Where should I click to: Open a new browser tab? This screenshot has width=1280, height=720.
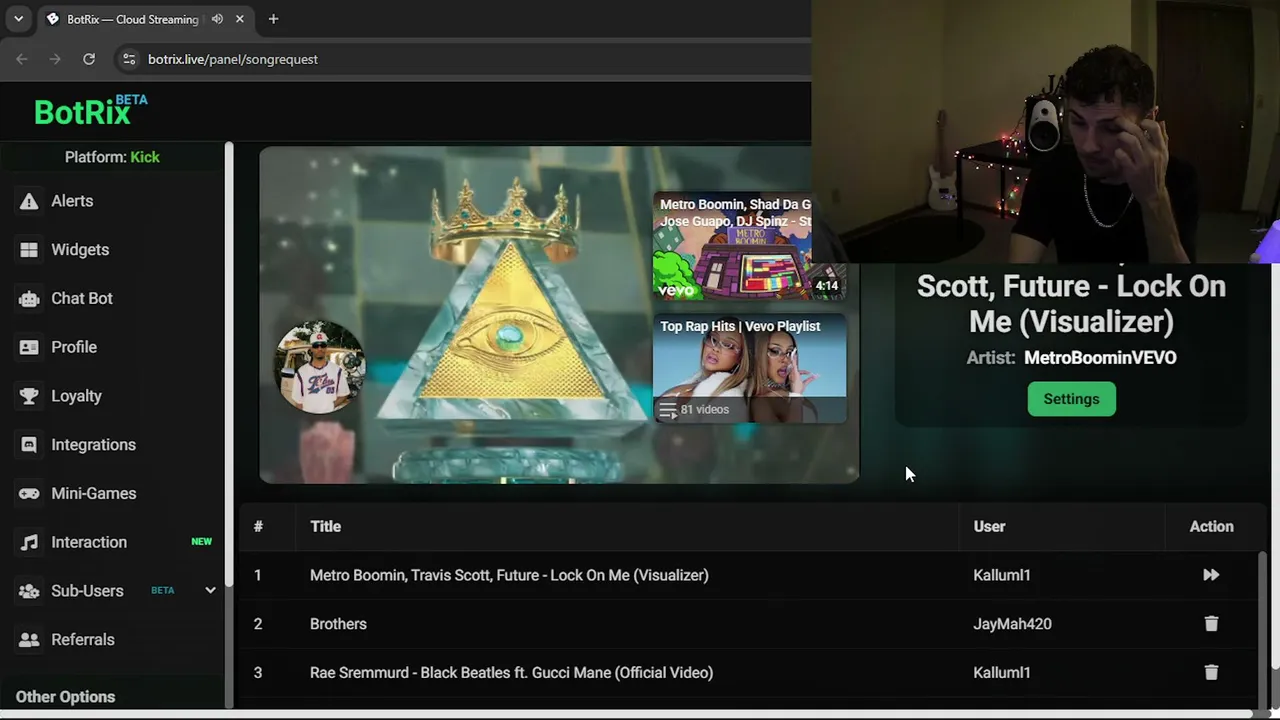click(273, 19)
